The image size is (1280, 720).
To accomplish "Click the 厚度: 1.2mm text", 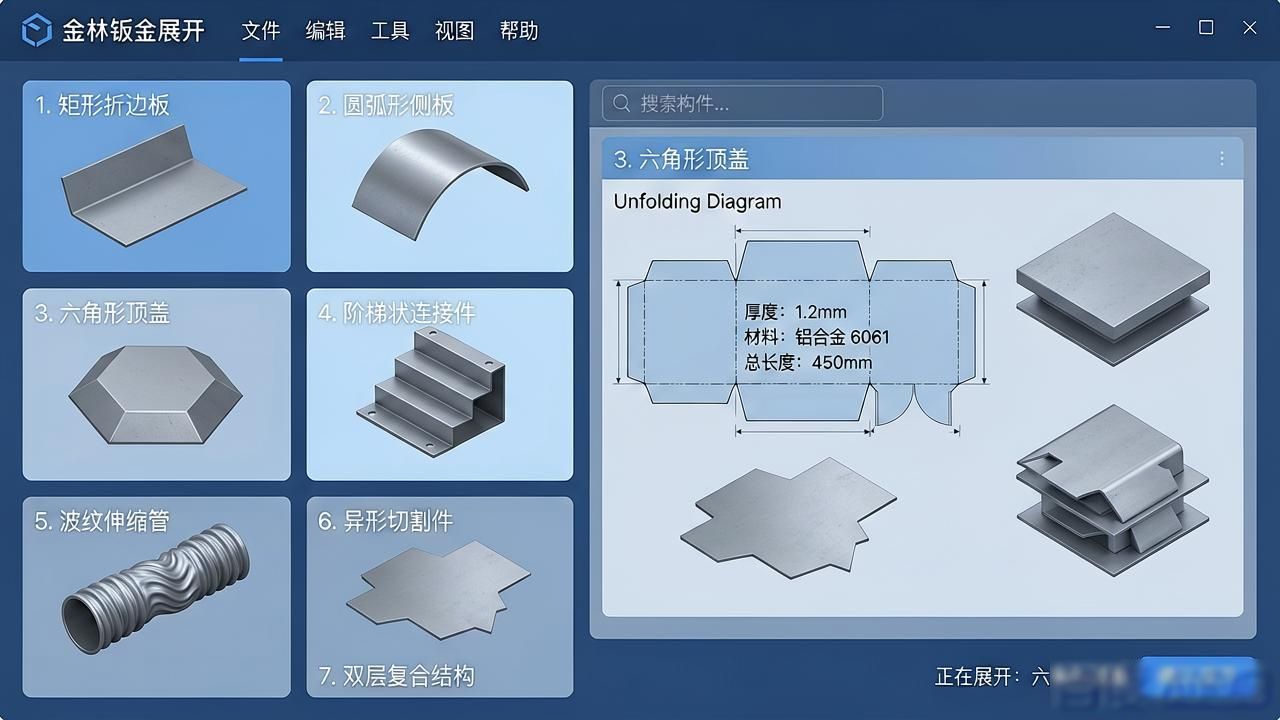I will click(795, 312).
